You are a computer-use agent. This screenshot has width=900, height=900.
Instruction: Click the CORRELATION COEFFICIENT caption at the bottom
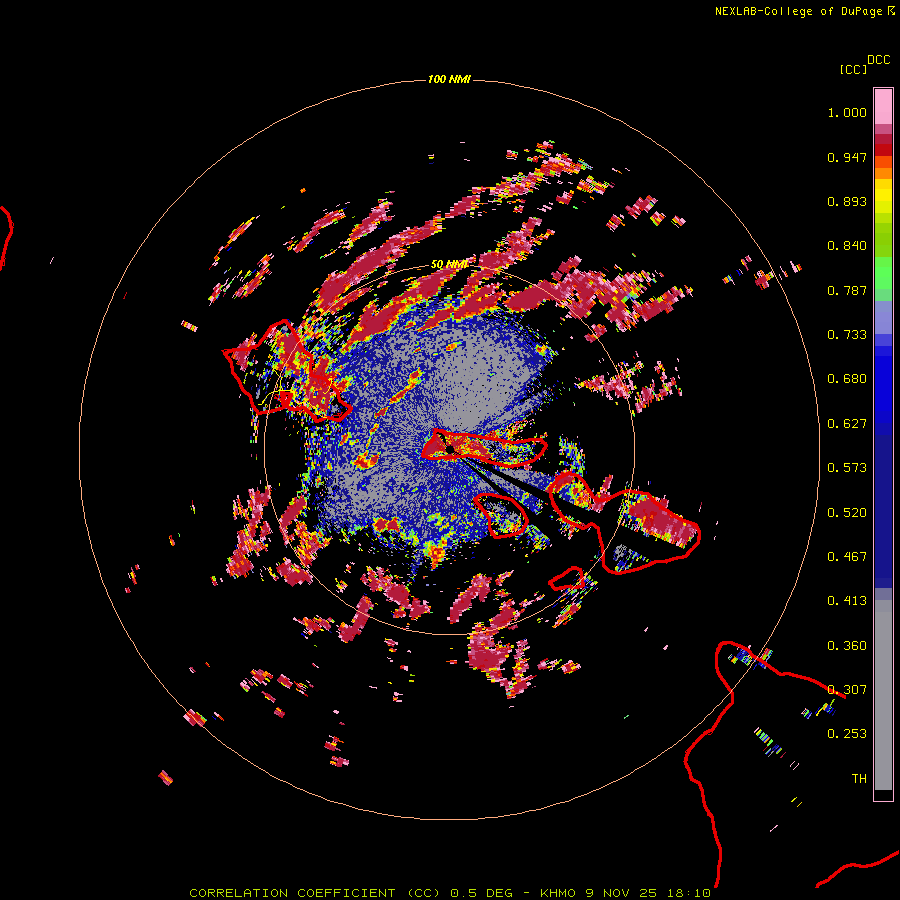450,893
